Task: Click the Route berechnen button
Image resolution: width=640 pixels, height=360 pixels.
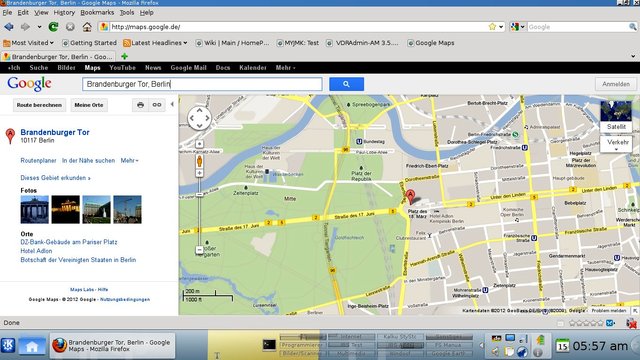Action: tap(39, 105)
